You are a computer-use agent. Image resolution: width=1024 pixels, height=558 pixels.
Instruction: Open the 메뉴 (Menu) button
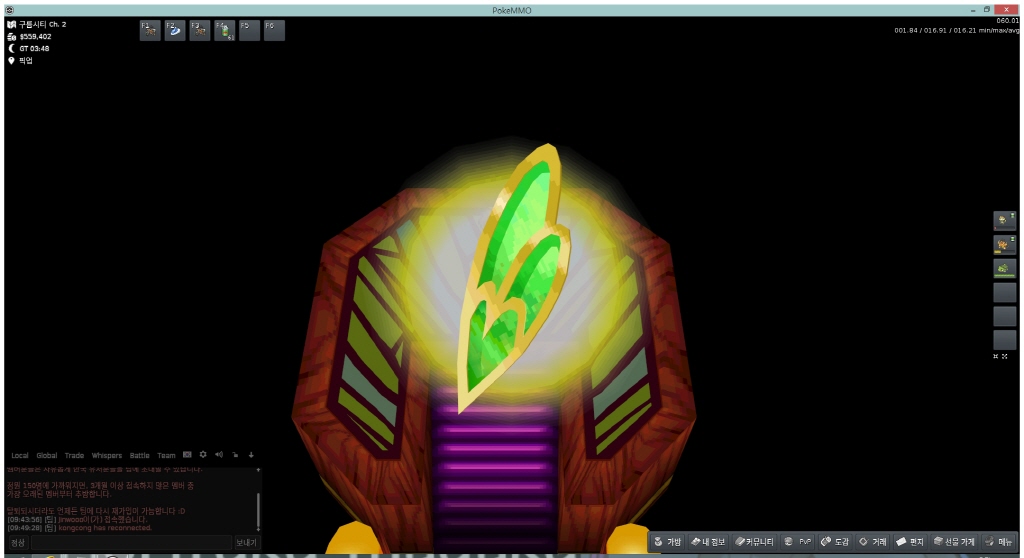(x=1000, y=541)
